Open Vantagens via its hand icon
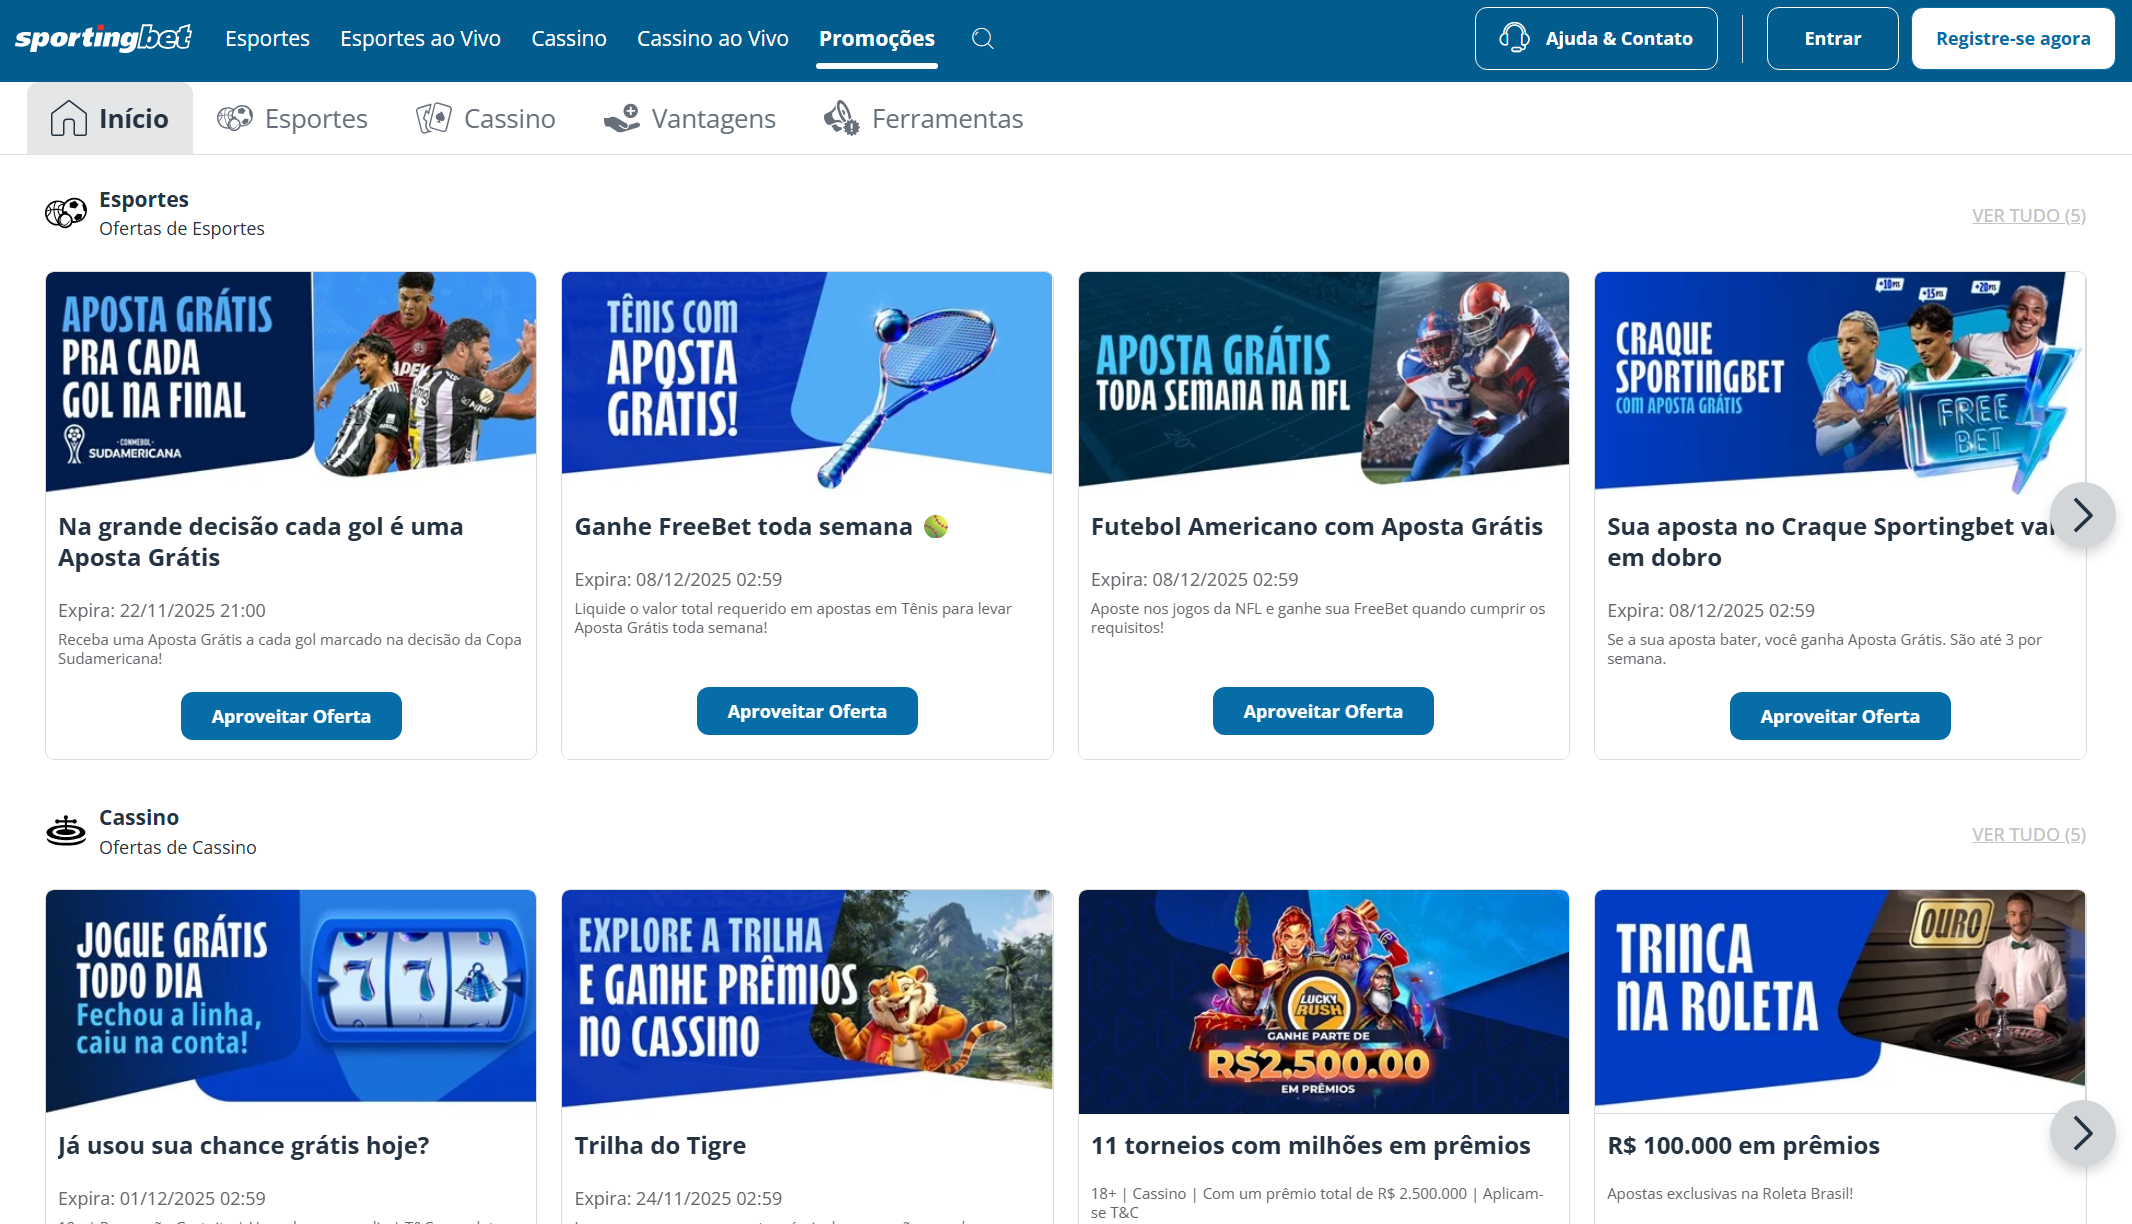The height and width of the screenshot is (1224, 2132). 621,117
